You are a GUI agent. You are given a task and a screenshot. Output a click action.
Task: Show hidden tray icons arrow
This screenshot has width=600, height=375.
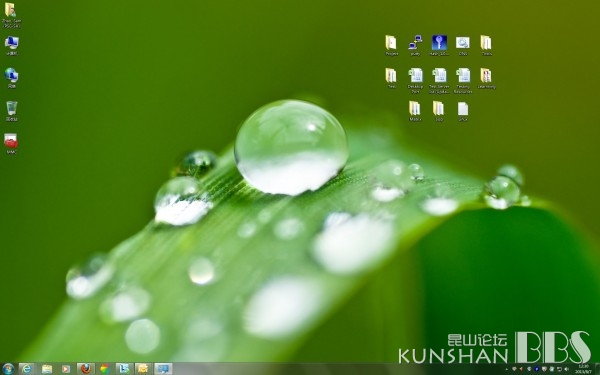[507, 369]
